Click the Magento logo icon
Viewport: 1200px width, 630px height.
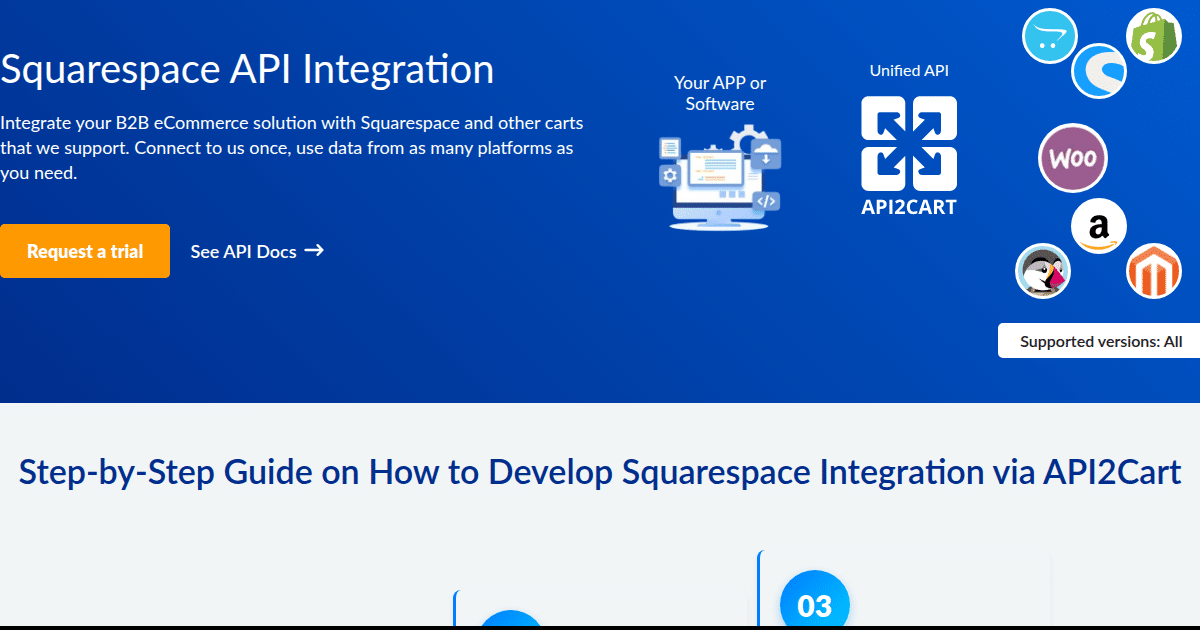pyautogui.click(x=1154, y=271)
